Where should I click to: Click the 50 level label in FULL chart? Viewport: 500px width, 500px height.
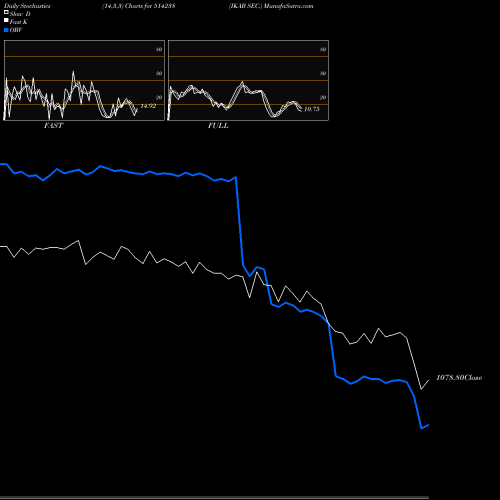(323, 73)
